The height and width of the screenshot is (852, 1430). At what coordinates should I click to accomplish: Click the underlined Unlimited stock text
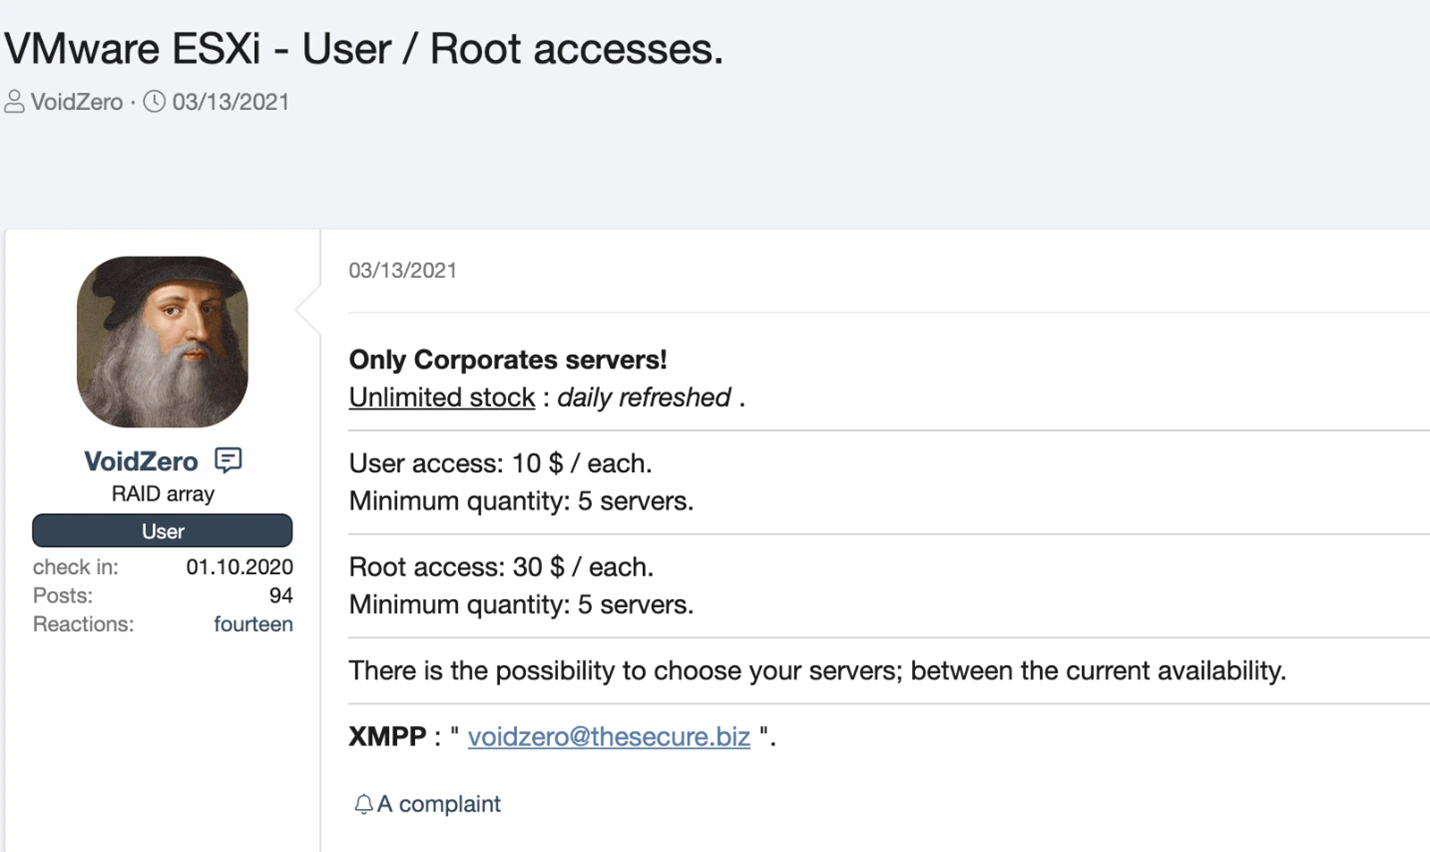click(x=442, y=397)
